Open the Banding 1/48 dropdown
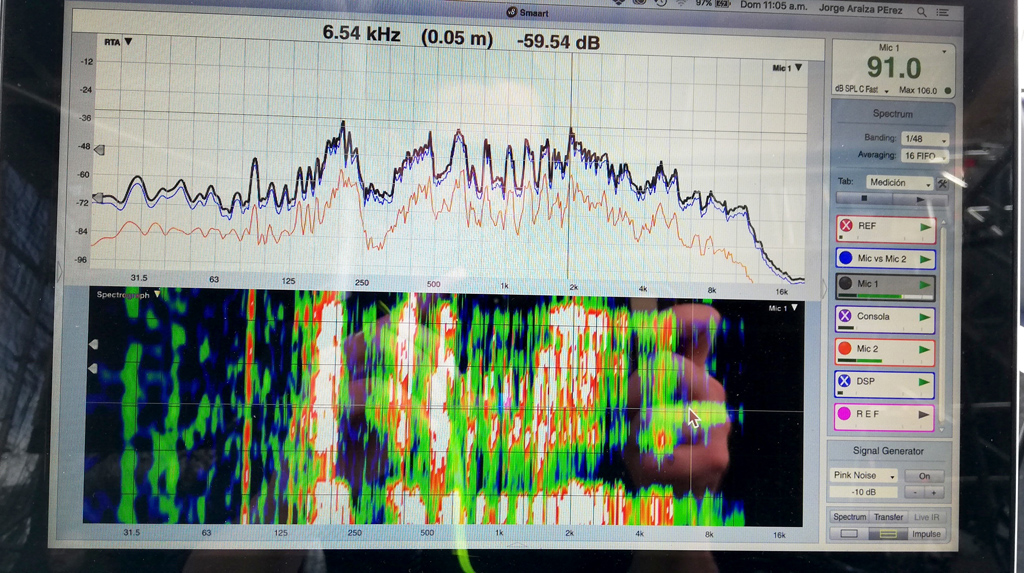Image resolution: width=1024 pixels, height=573 pixels. click(x=924, y=139)
